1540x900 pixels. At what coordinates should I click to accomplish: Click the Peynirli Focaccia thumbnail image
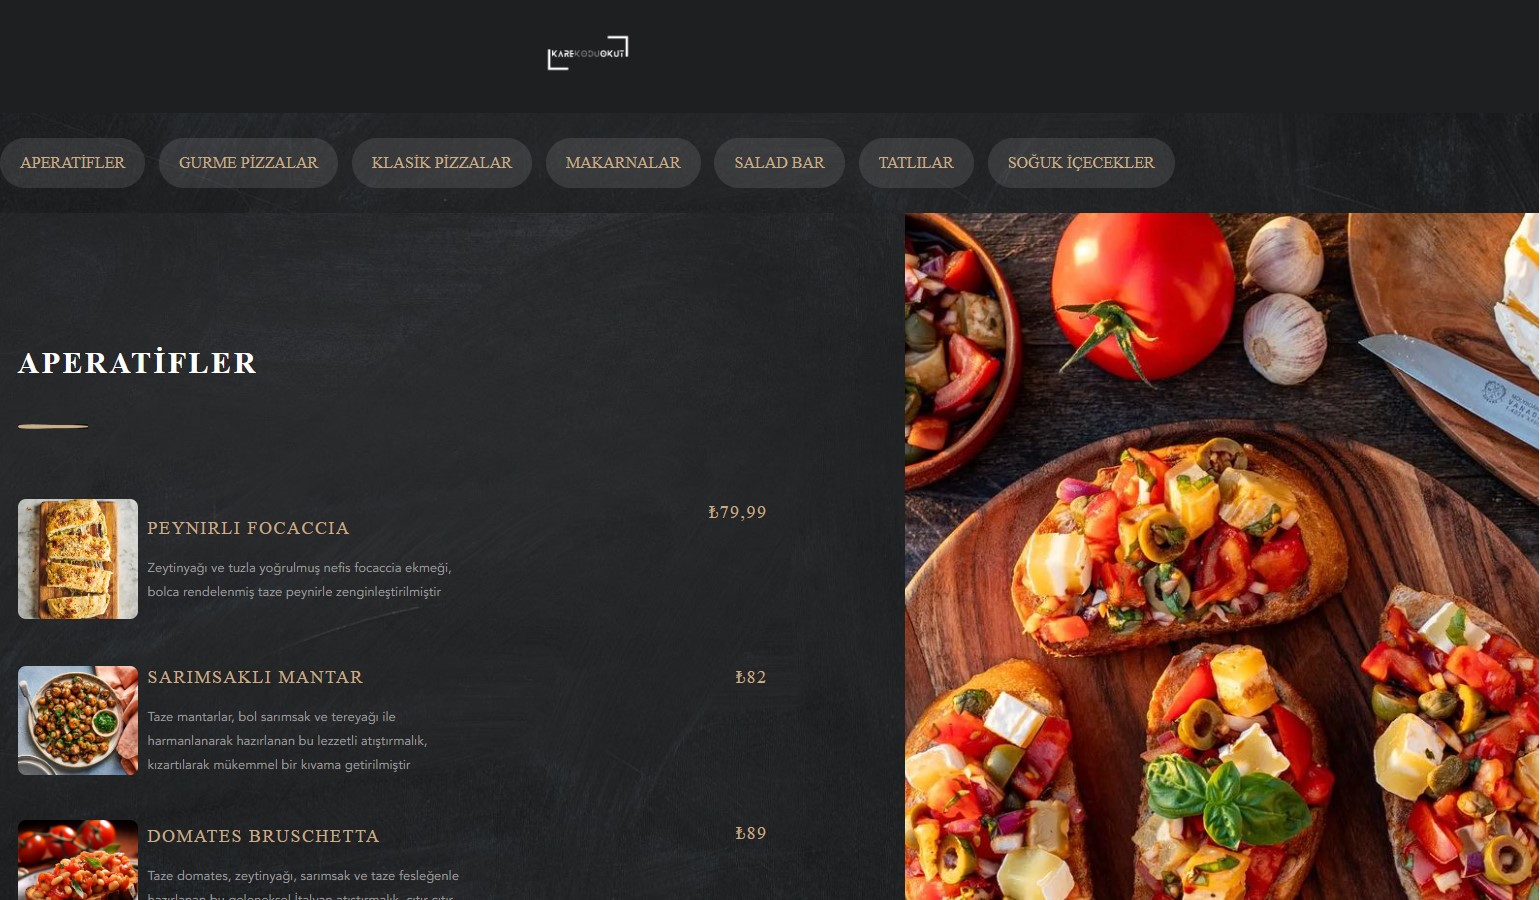click(x=78, y=559)
